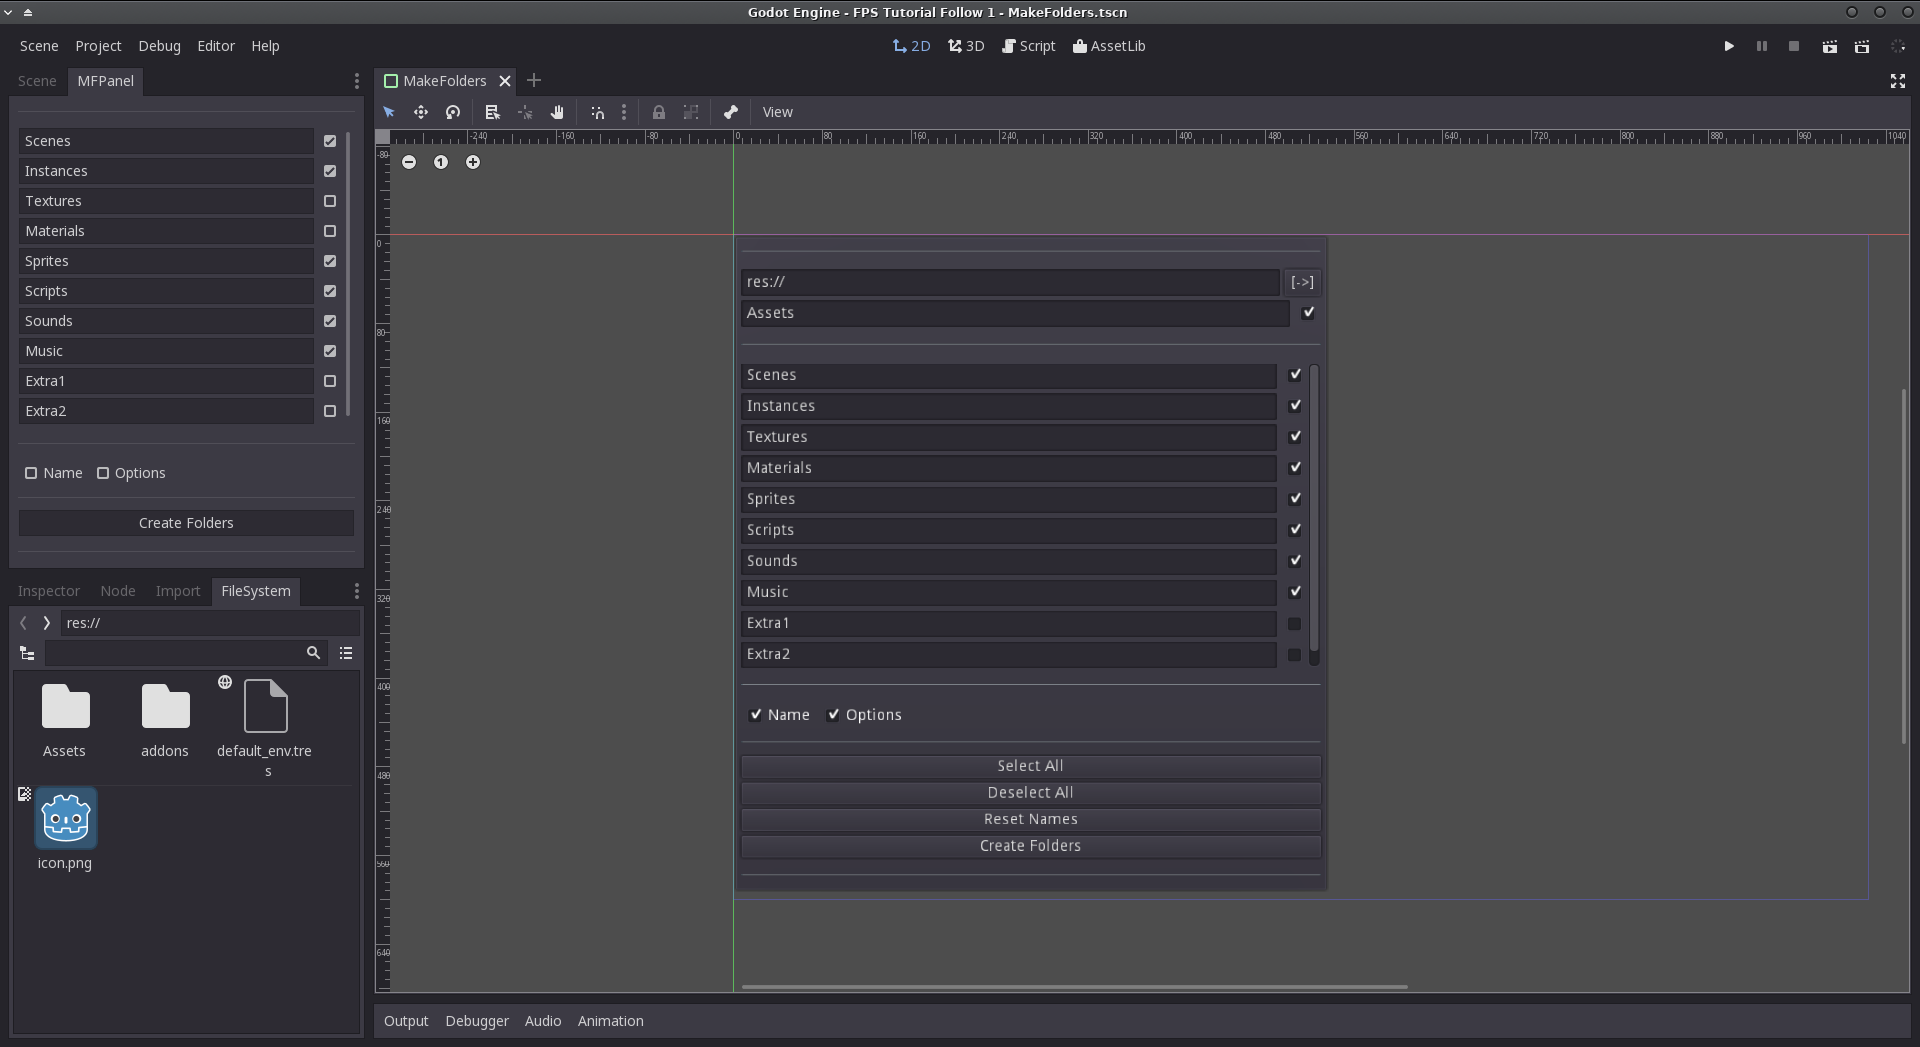The image size is (1920, 1047).
Task: Enable Materials checkbox in MFPanel dock
Action: tap(330, 231)
